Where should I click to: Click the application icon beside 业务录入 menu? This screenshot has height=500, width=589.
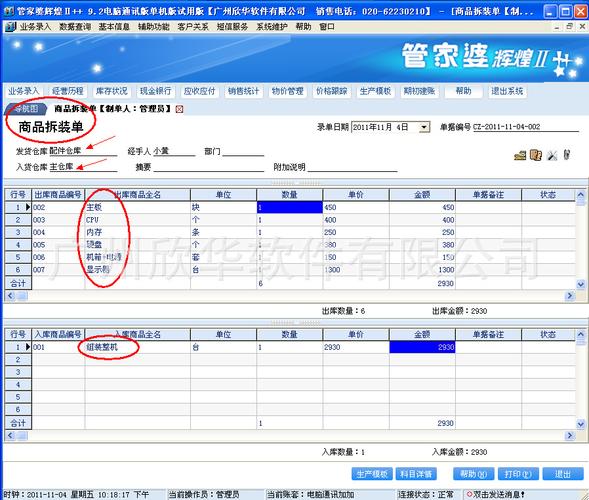pos(11,27)
